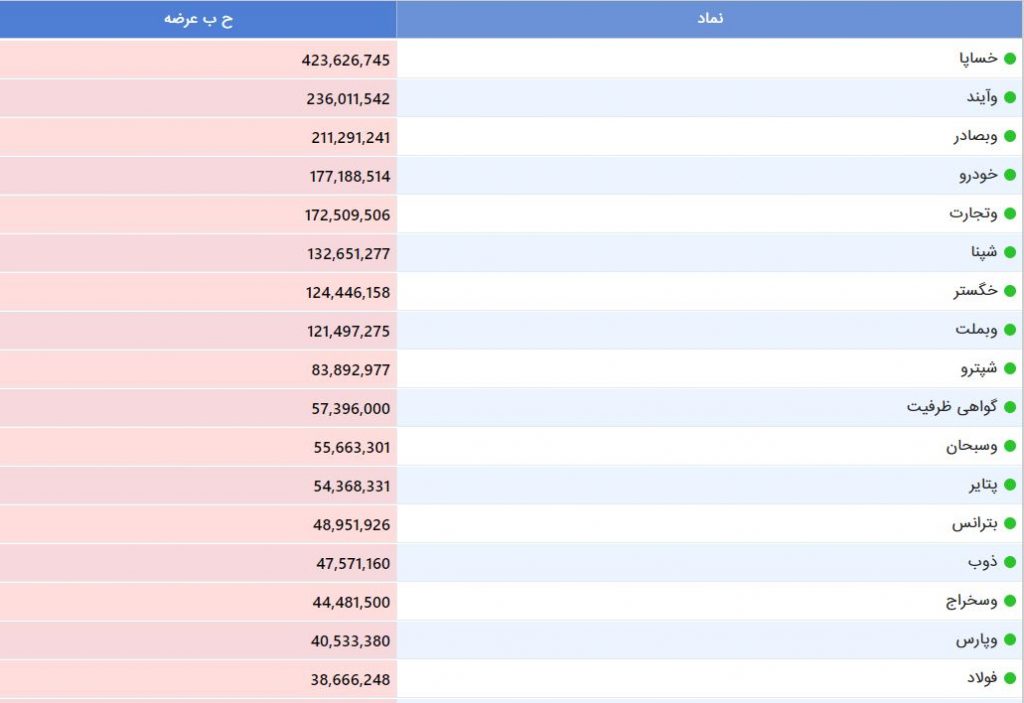This screenshot has height=703, width=1024.
Task: Click the value 236,011,542
Action: (x=348, y=99)
